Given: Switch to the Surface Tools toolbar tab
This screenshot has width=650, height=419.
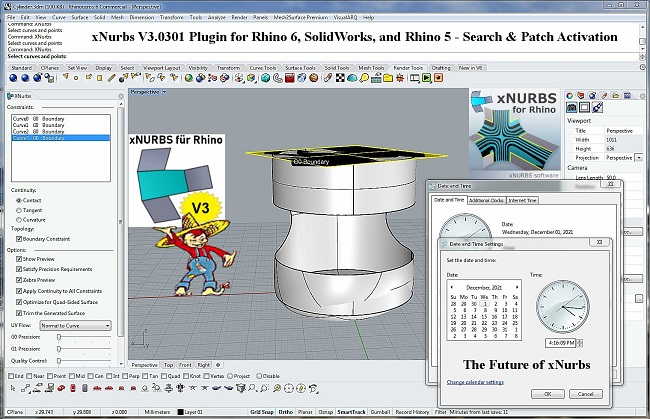Looking at the screenshot, I should click(x=300, y=68).
